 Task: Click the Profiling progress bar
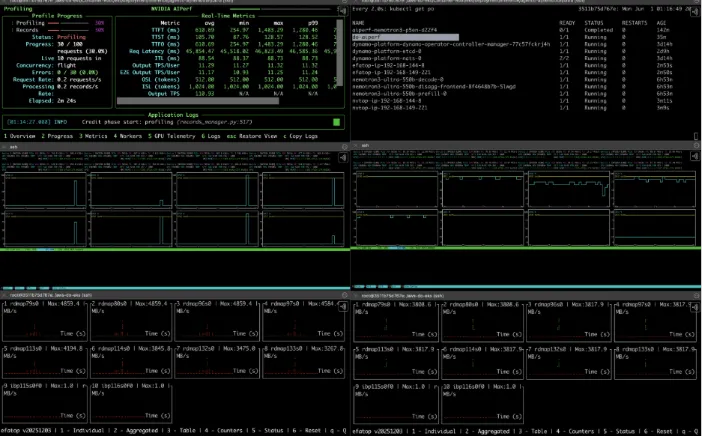click(x=69, y=23)
